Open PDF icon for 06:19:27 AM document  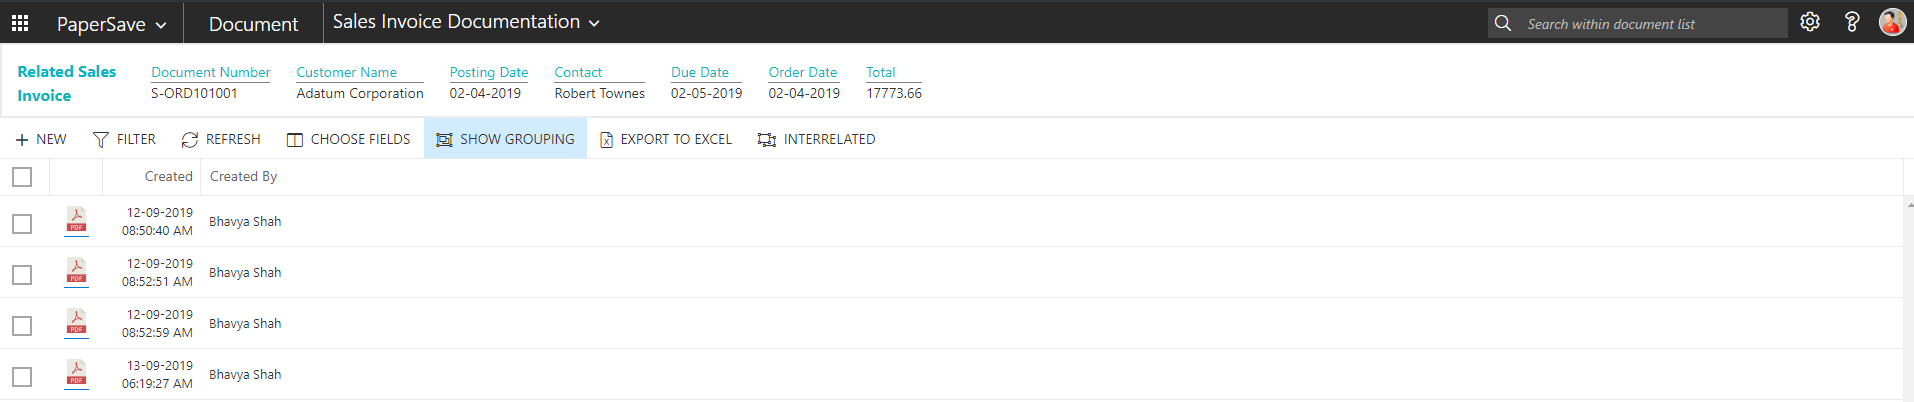point(76,373)
